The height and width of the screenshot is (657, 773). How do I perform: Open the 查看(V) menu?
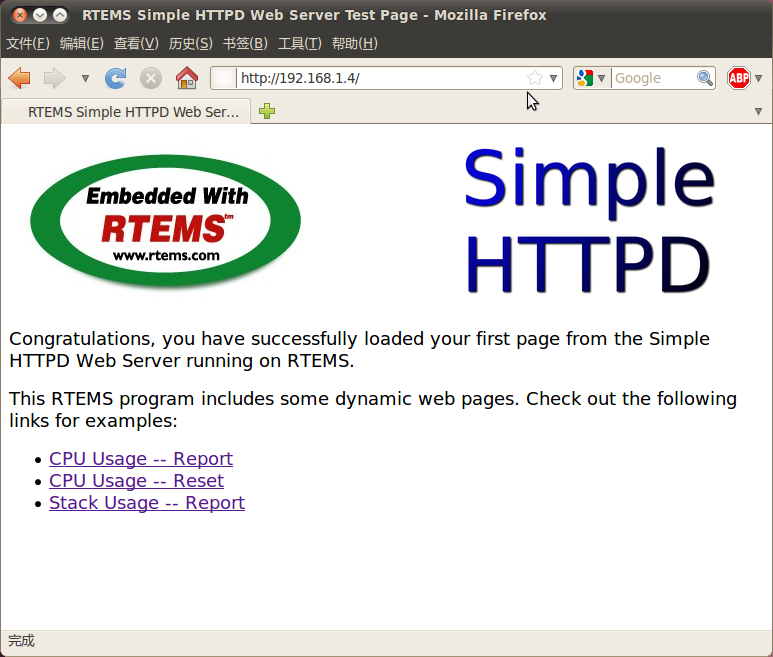(136, 43)
